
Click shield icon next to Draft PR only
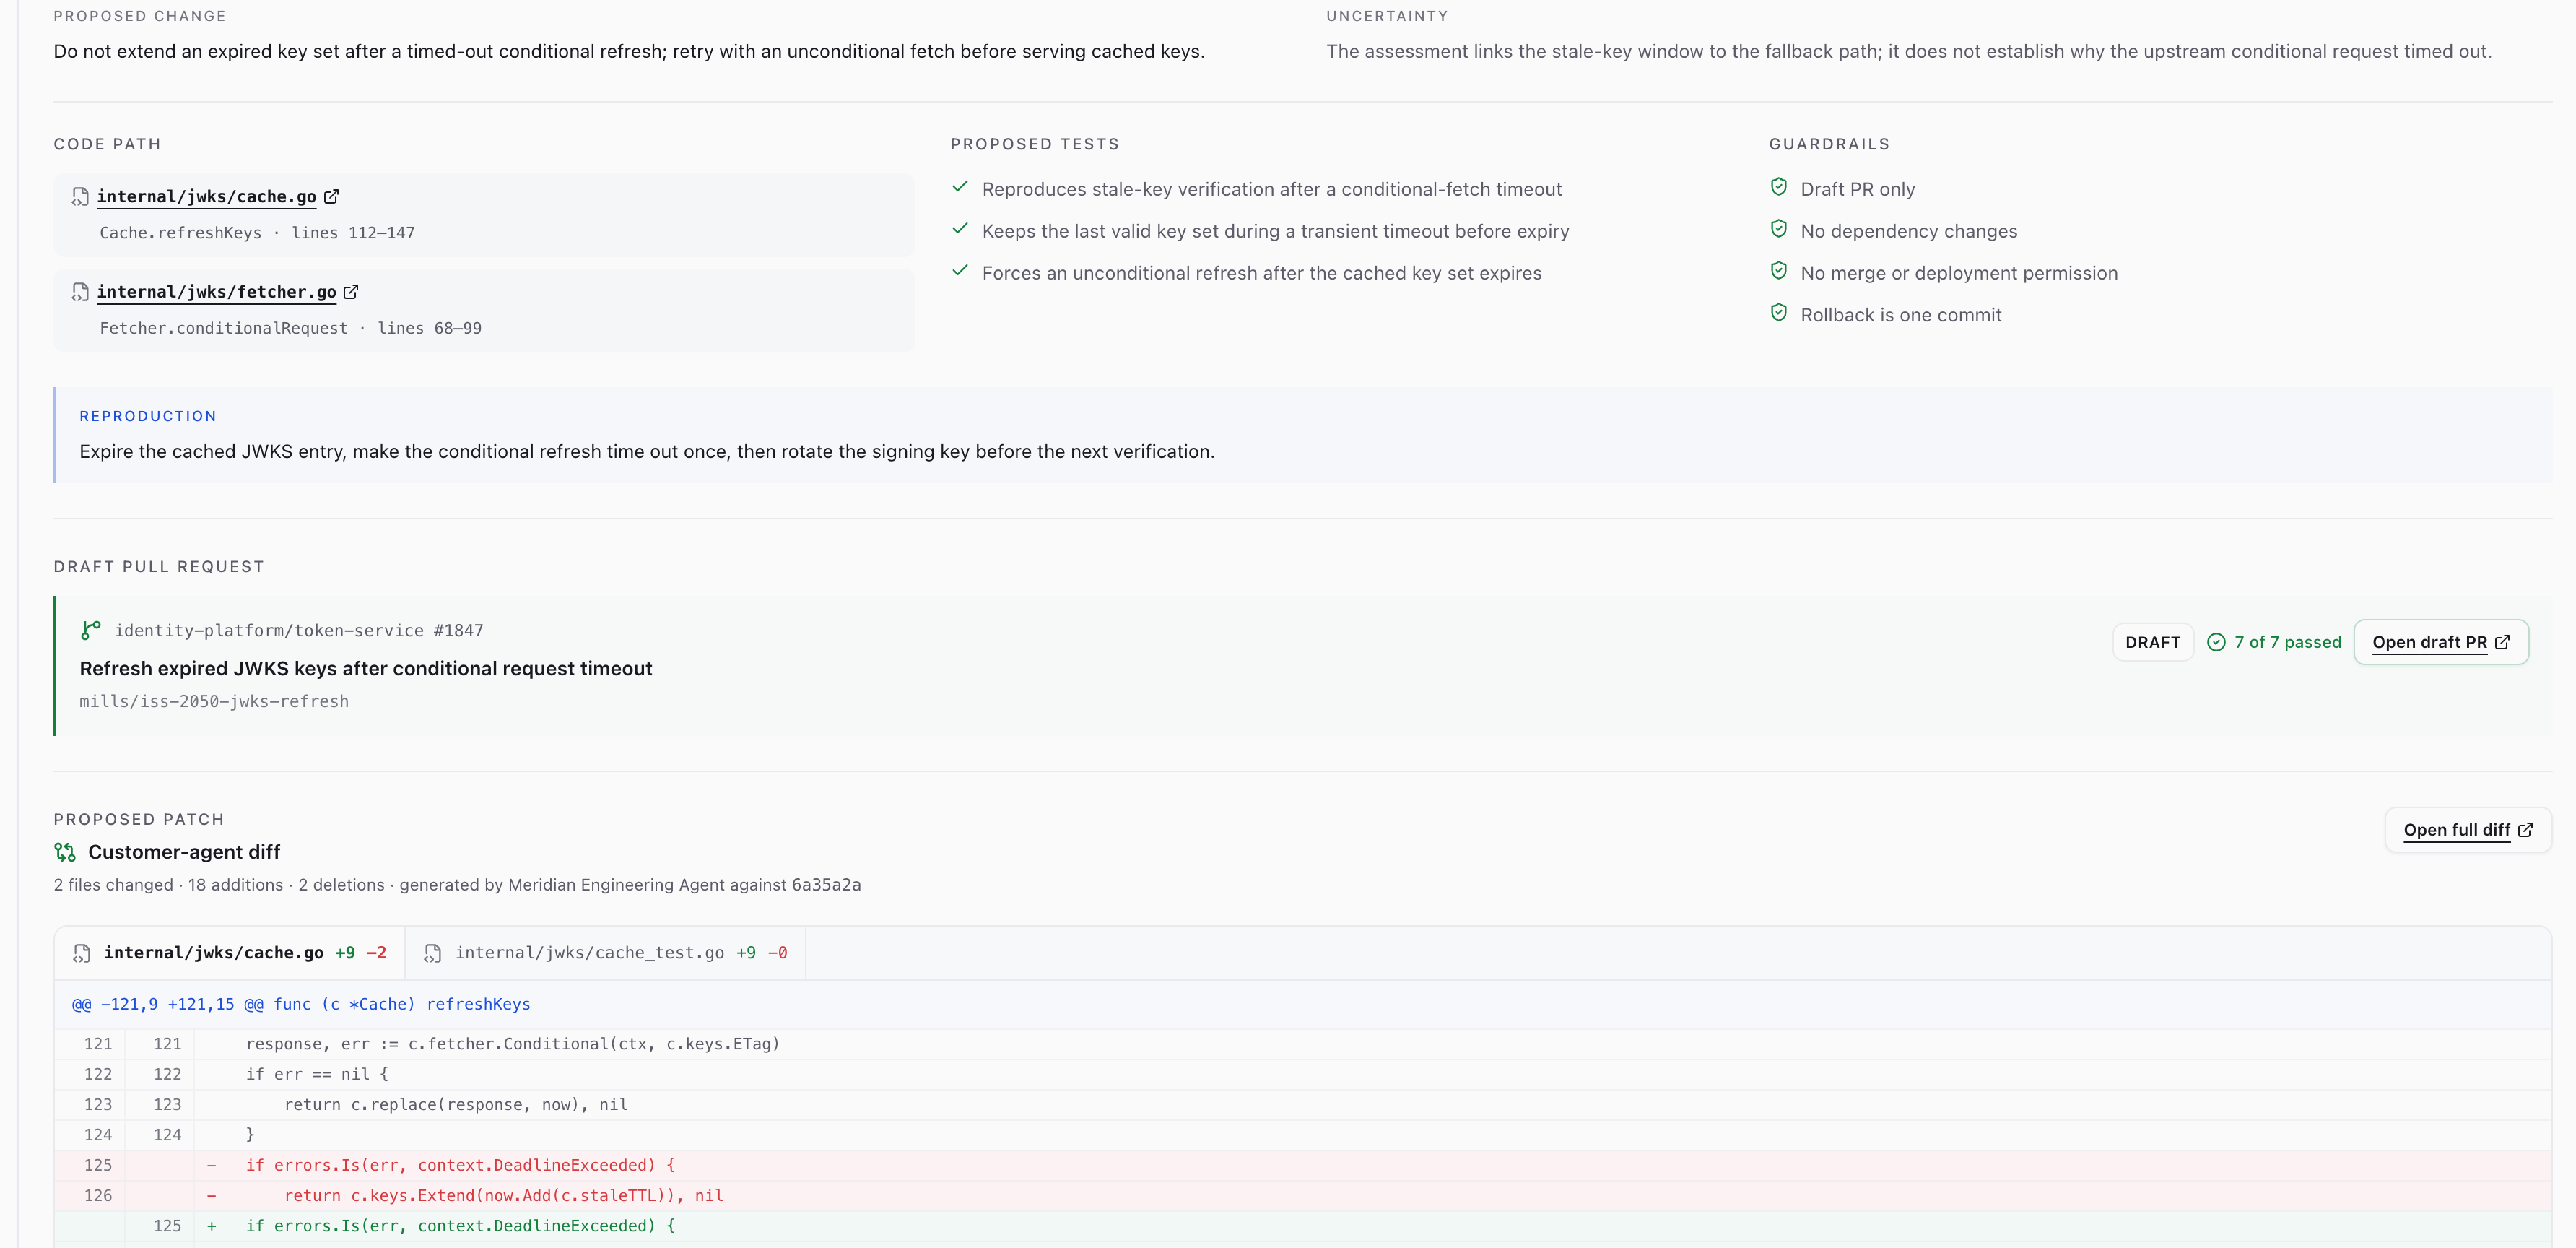(x=1778, y=187)
